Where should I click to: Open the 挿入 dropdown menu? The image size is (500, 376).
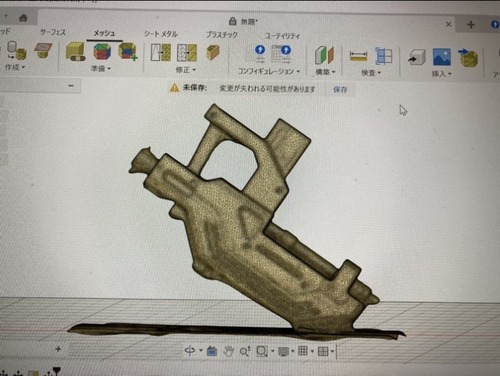pos(442,74)
